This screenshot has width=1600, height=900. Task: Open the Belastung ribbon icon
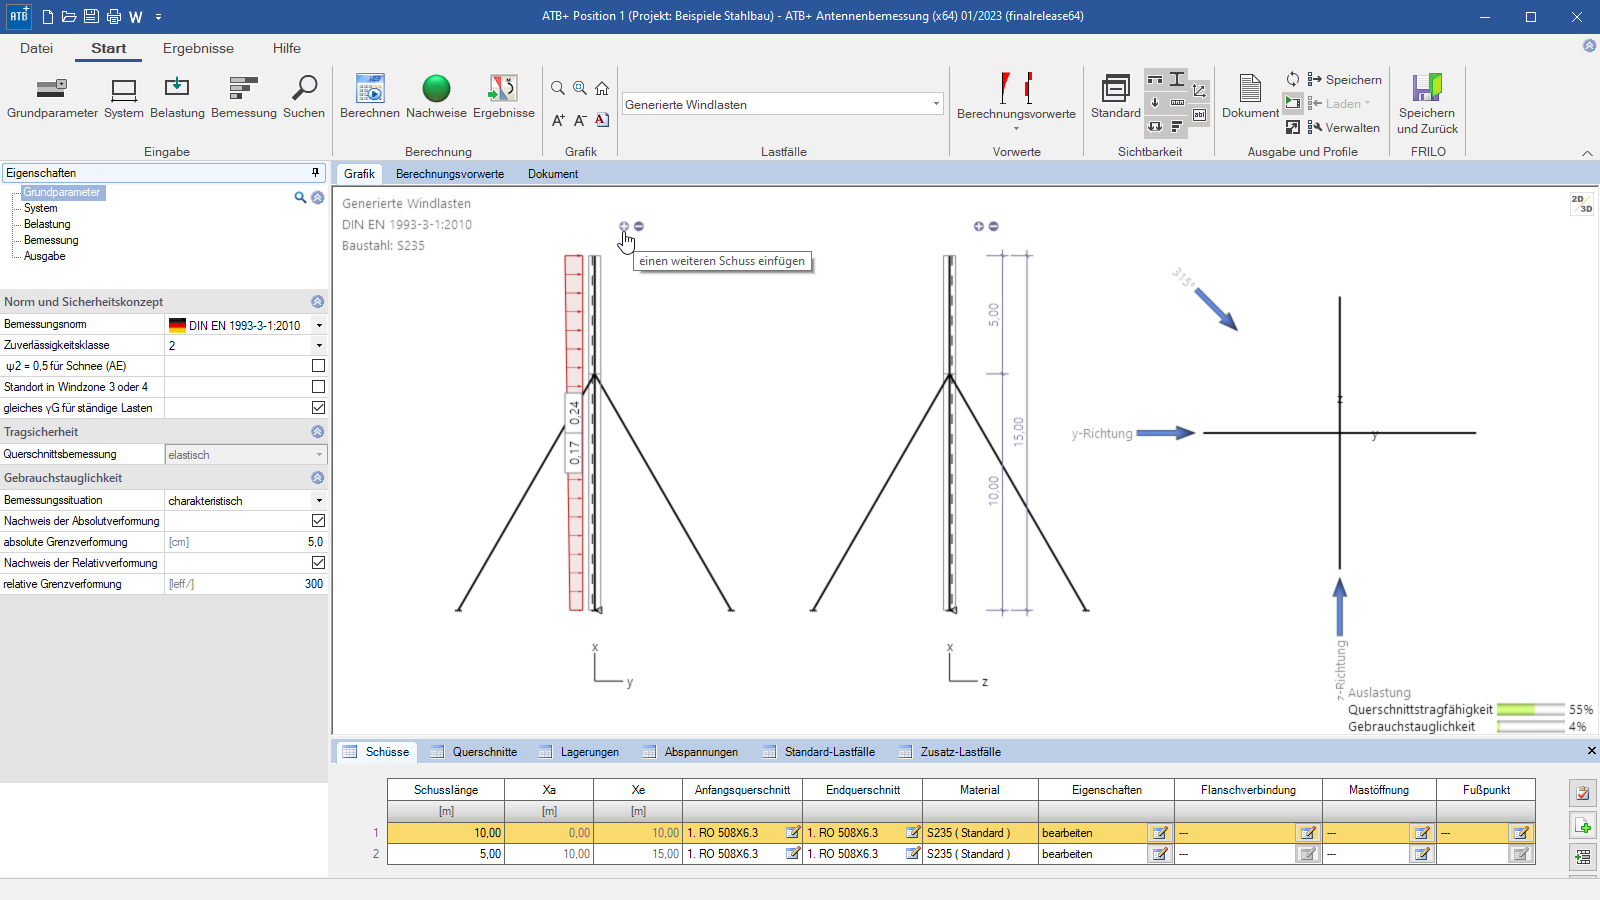pyautogui.click(x=177, y=89)
